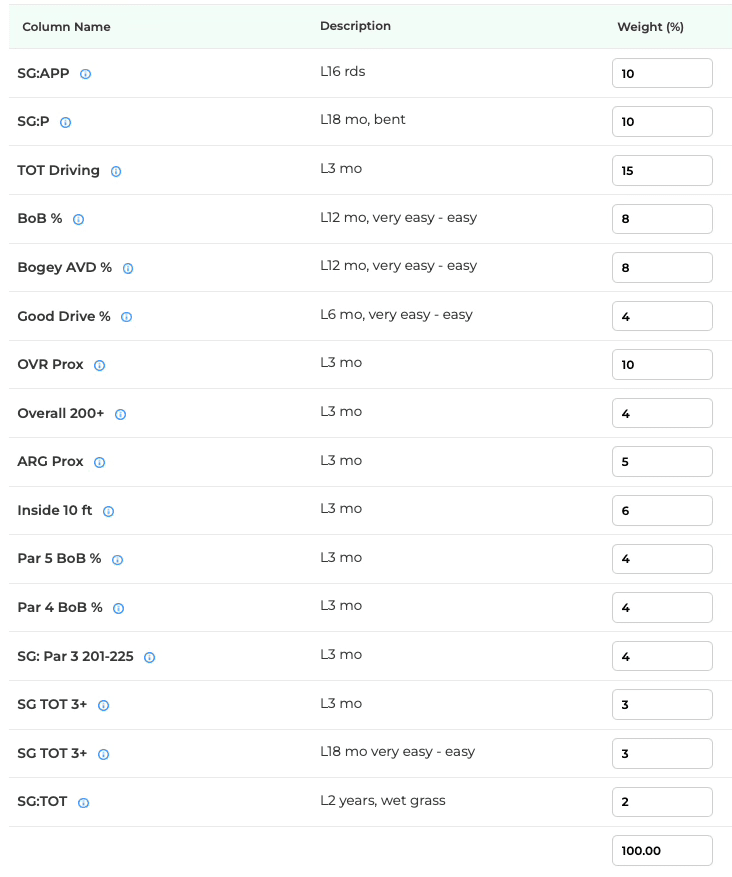Click the Inside 10 ft weight field
The height and width of the screenshot is (877, 732).
click(x=662, y=511)
